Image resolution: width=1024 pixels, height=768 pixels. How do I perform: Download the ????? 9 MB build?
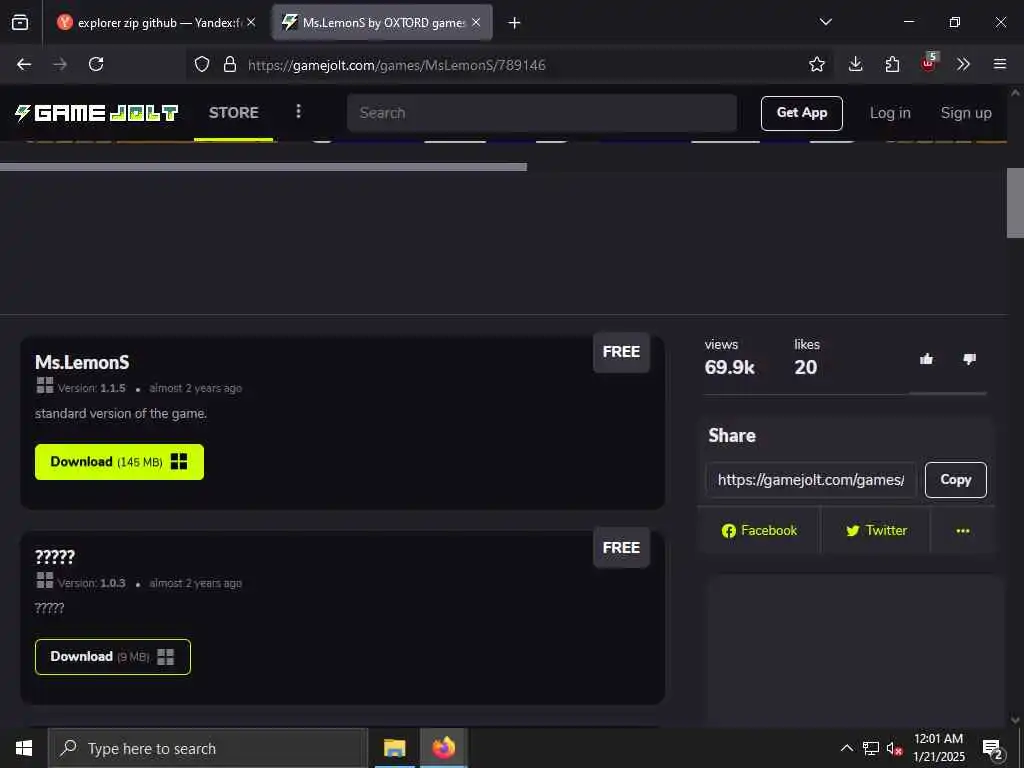pos(113,656)
